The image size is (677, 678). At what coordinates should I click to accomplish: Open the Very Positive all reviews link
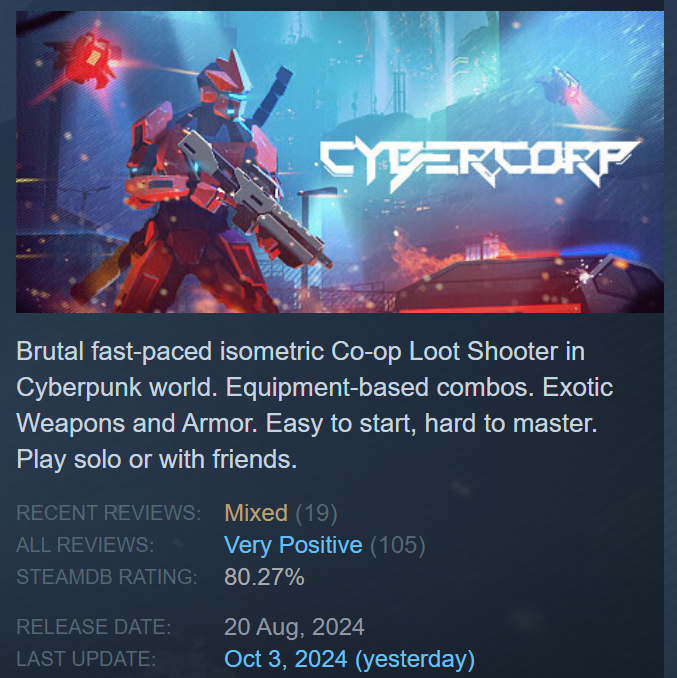click(293, 545)
